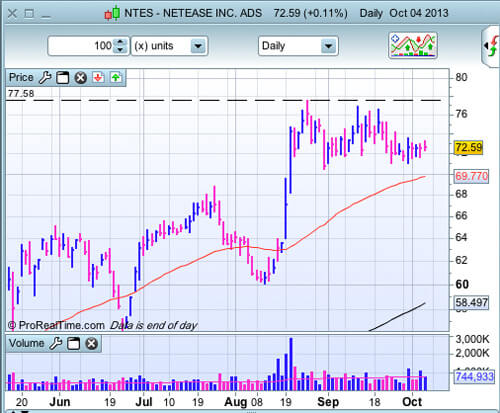This screenshot has width=500, height=413.
Task: Maximize the chart window
Action: tap(29, 14)
